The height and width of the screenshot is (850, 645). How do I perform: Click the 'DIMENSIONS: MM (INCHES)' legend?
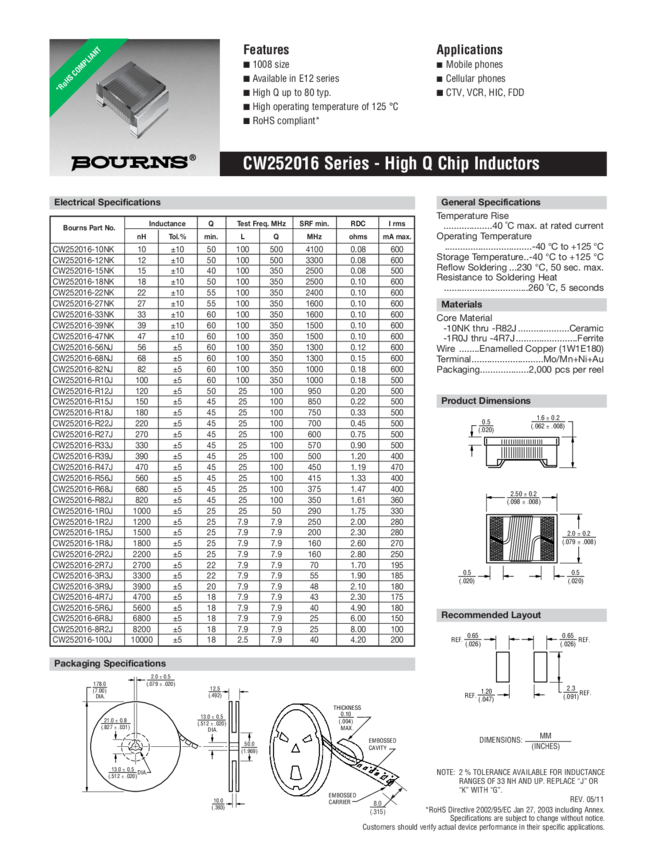525,740
